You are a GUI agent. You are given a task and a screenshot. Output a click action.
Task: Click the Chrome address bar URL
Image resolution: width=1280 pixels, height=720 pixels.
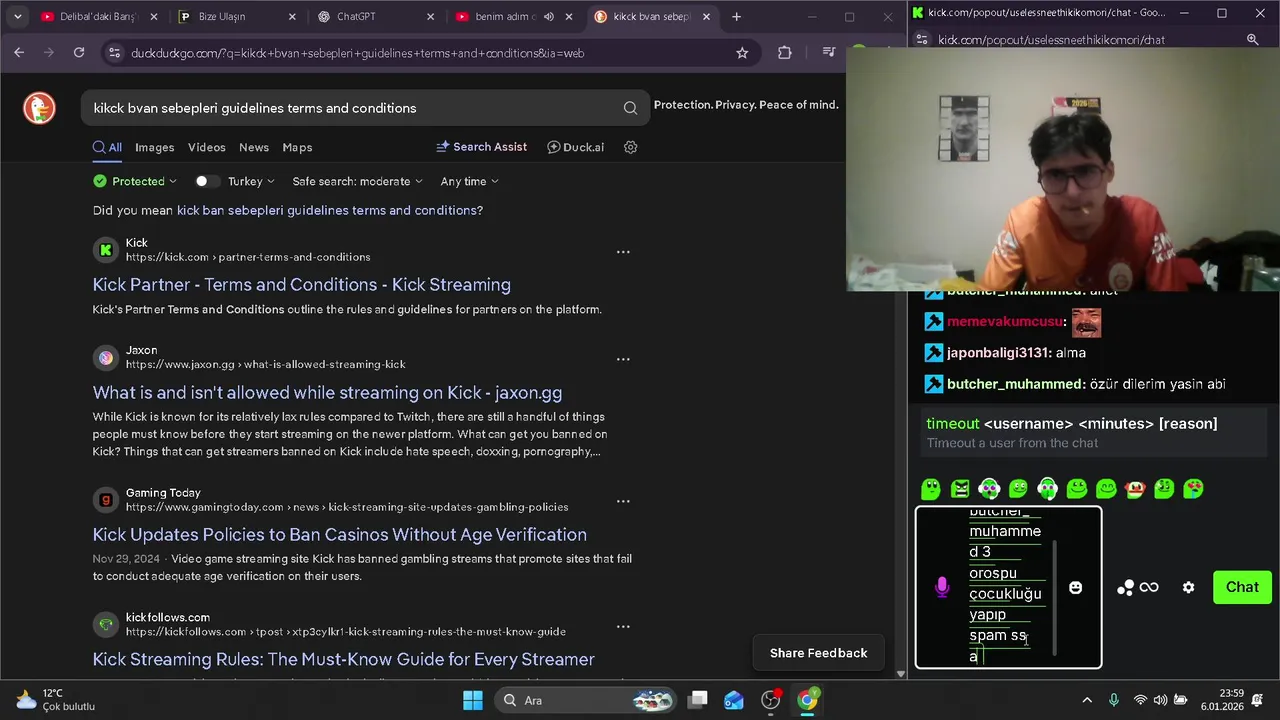tap(357, 53)
